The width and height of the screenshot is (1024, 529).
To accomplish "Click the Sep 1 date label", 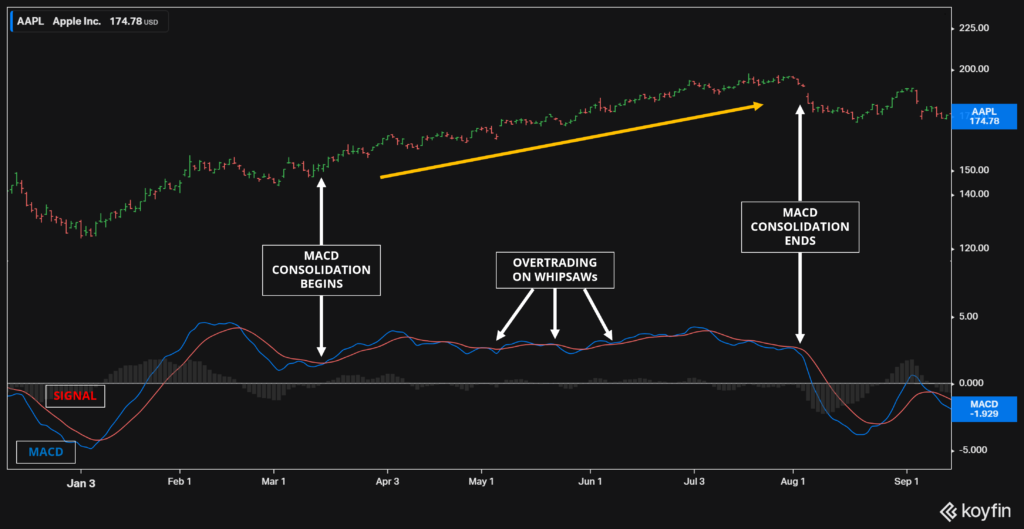I will point(906,481).
